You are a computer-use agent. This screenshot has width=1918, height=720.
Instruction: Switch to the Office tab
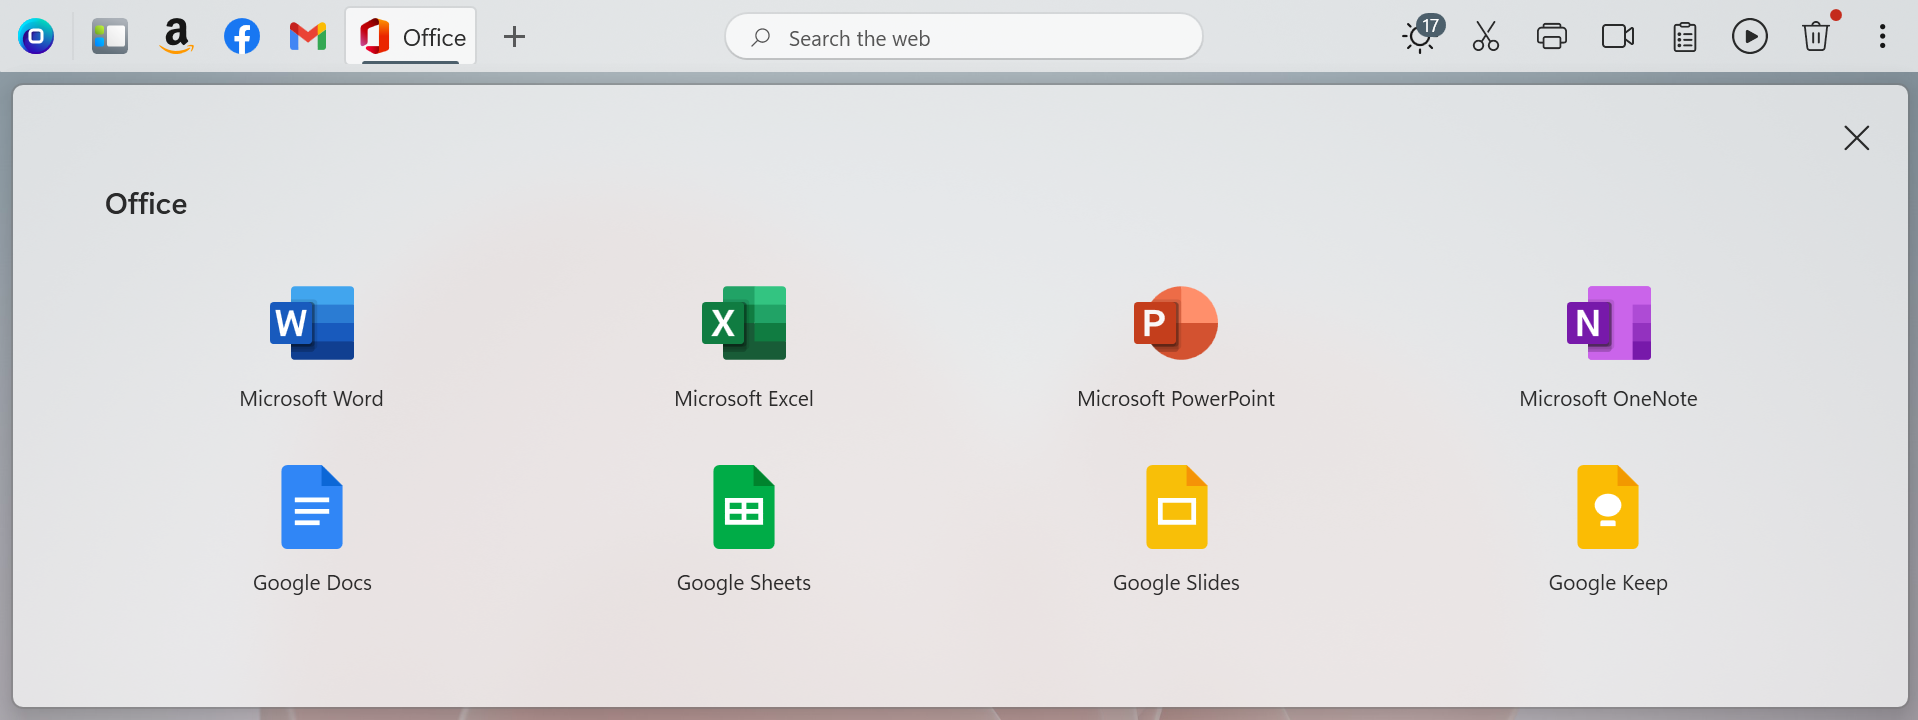411,37
